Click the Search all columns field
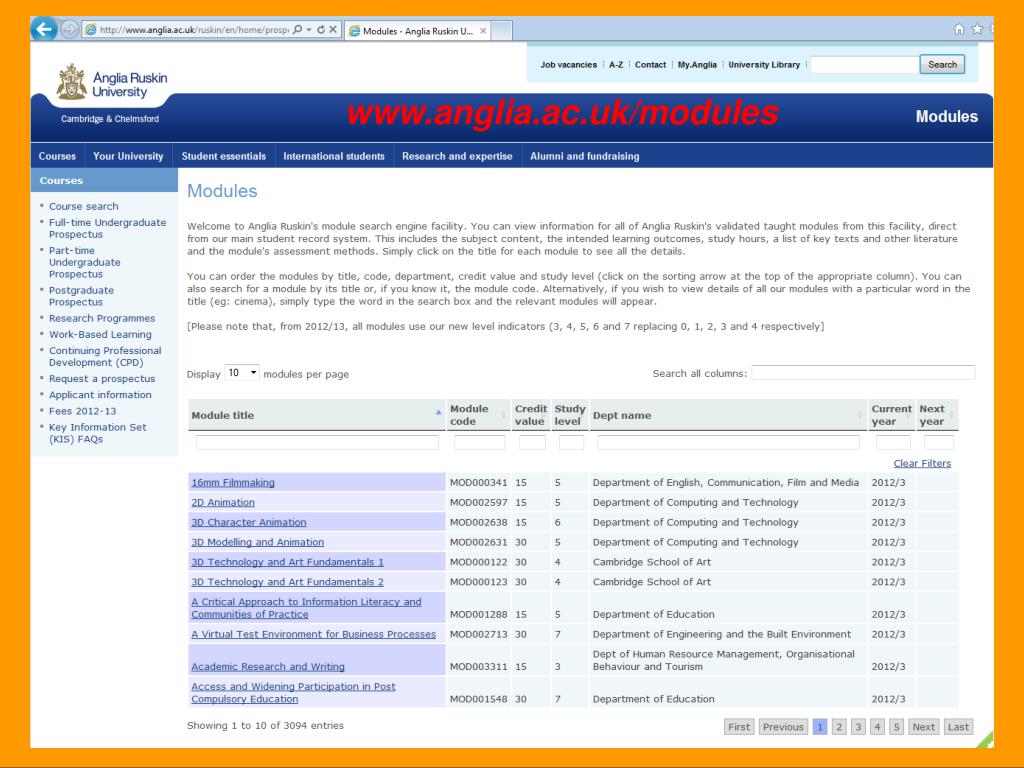This screenshot has height=768, width=1024. coord(863,373)
